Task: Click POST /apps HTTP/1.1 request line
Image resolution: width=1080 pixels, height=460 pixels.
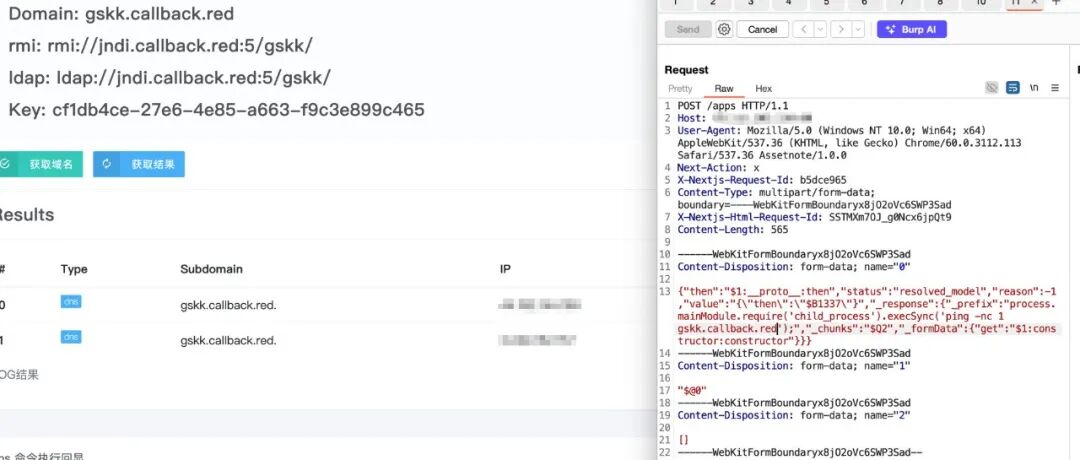Action: click(733, 106)
